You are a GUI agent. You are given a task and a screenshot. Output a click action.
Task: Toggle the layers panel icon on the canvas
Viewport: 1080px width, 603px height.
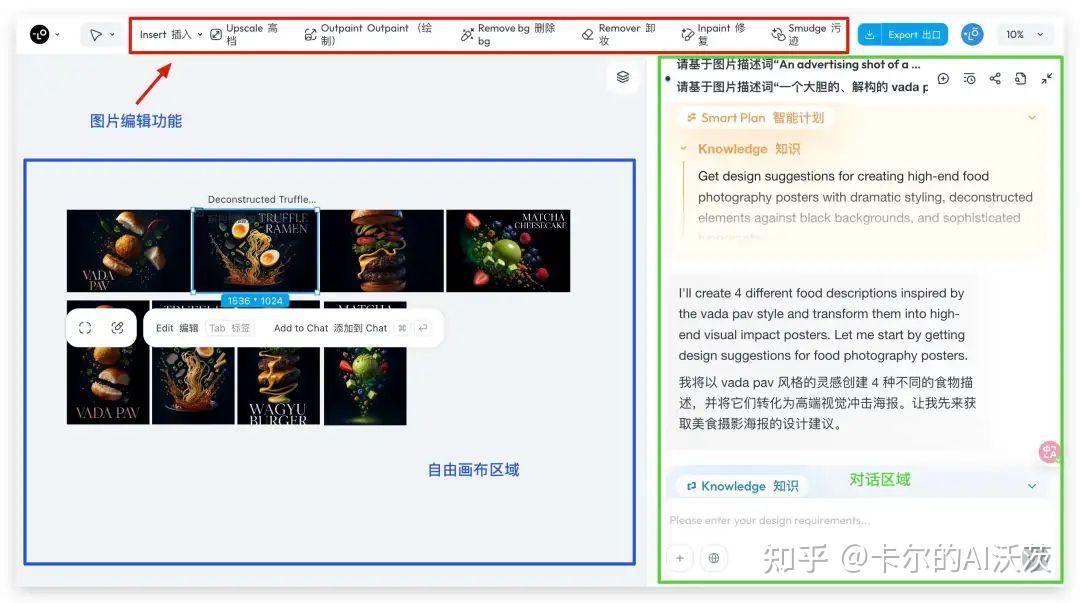pos(622,76)
